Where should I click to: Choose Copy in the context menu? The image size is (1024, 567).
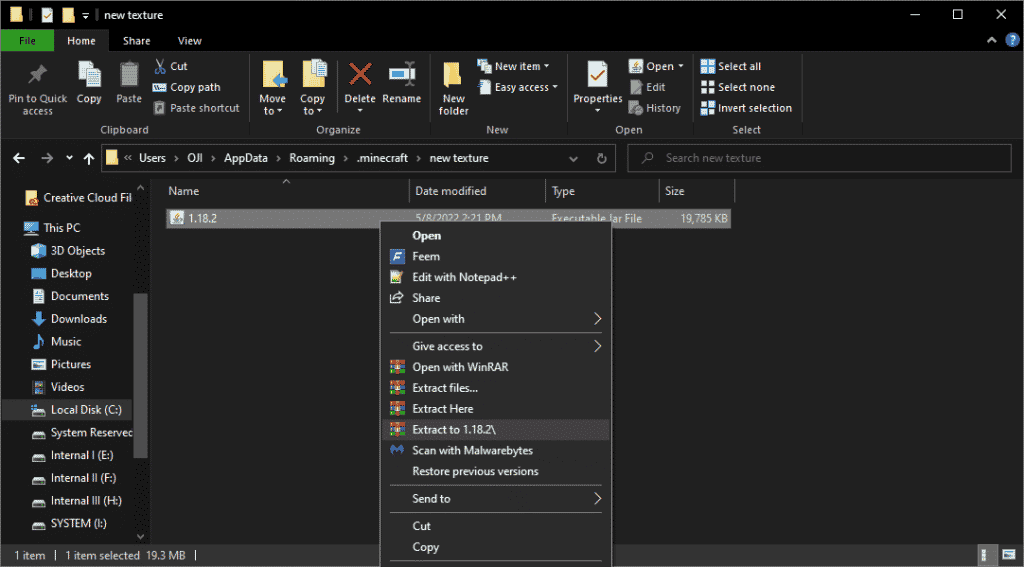click(496, 547)
